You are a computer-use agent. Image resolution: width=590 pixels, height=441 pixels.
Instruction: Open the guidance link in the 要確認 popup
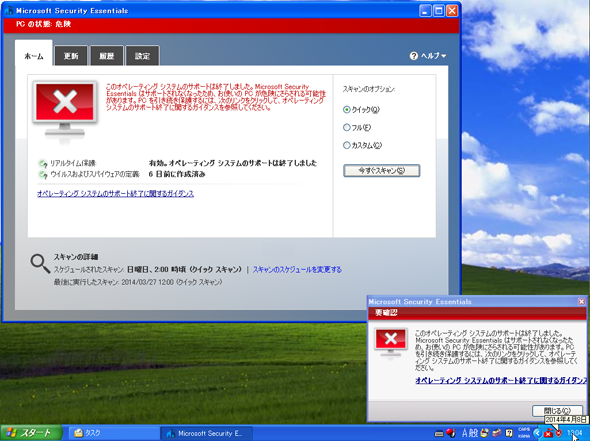coord(501,380)
